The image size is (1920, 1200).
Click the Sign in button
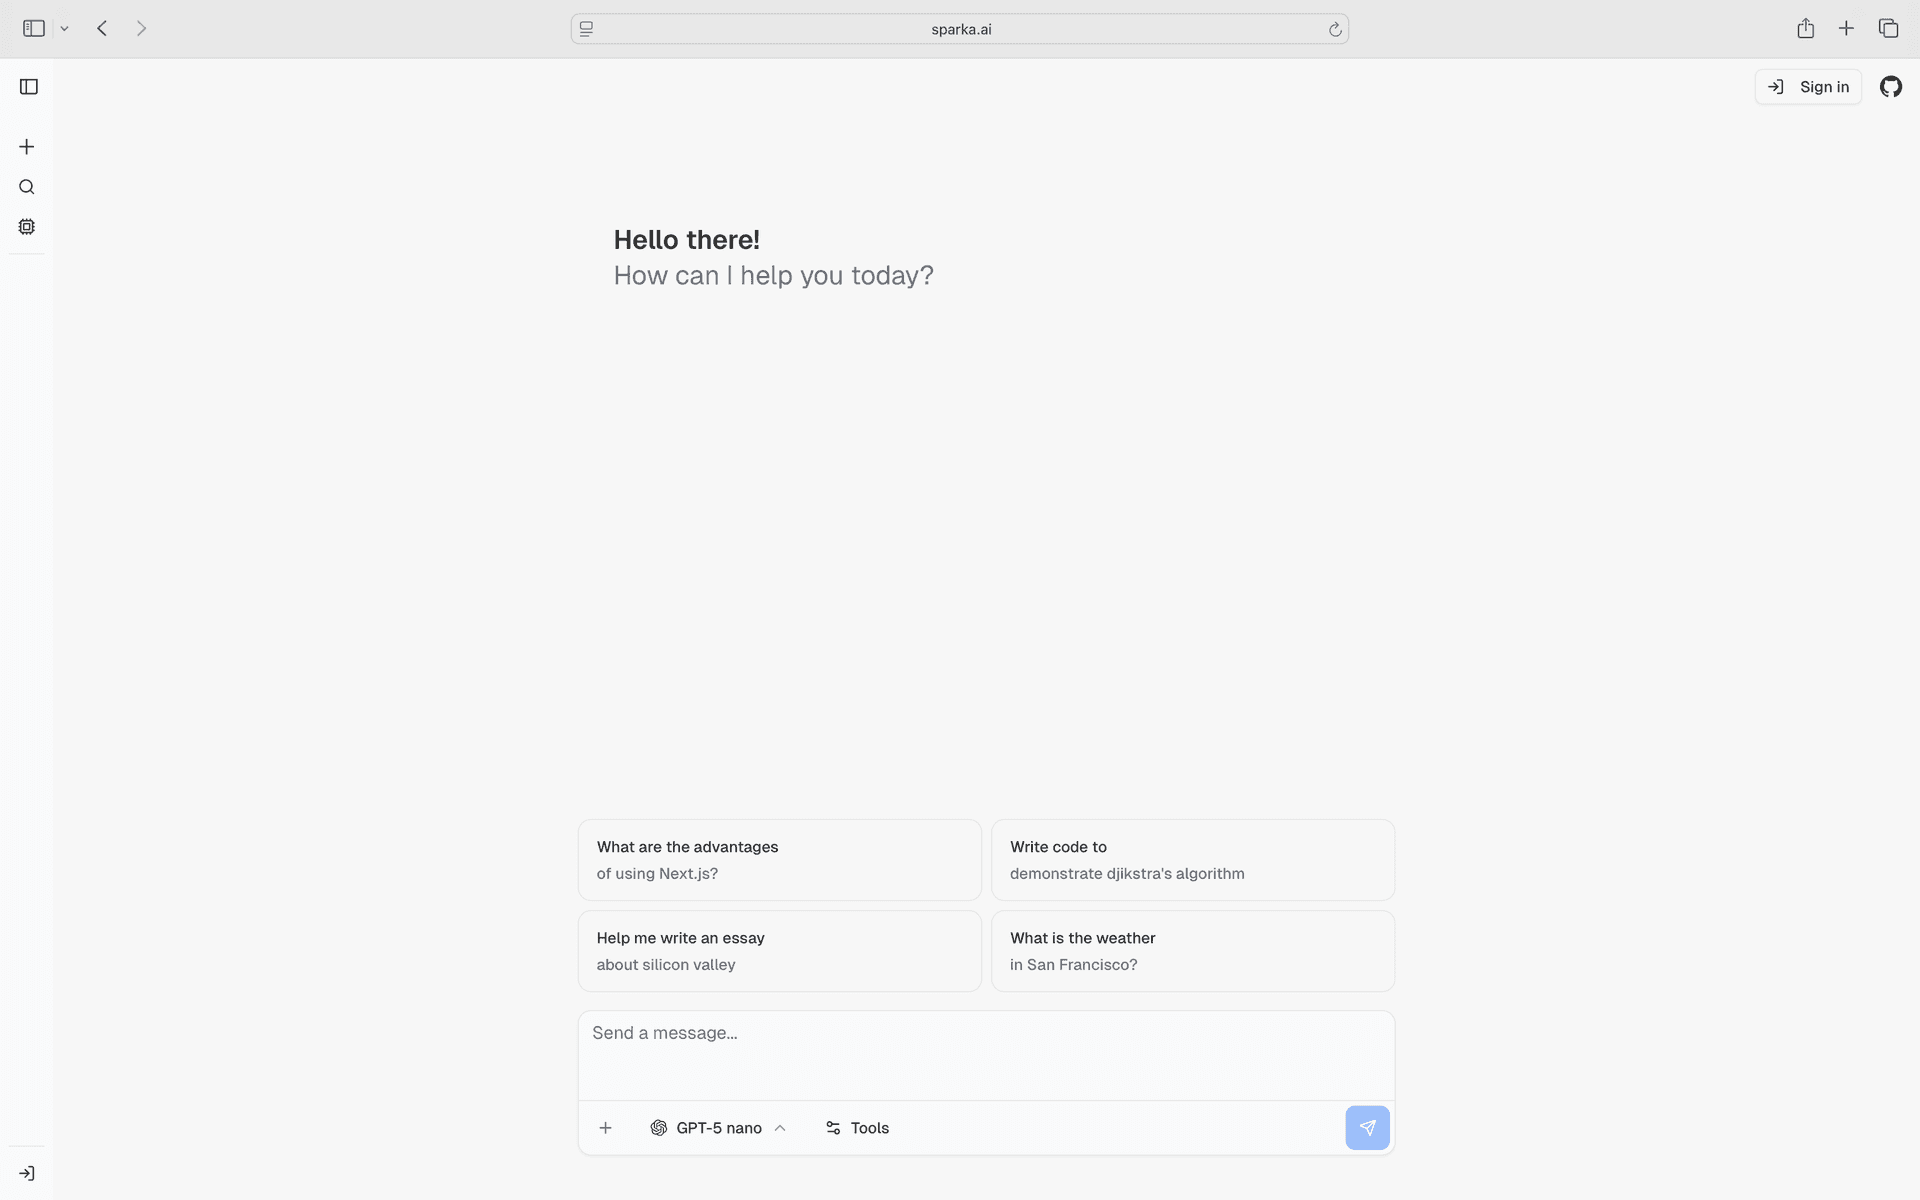point(1808,87)
